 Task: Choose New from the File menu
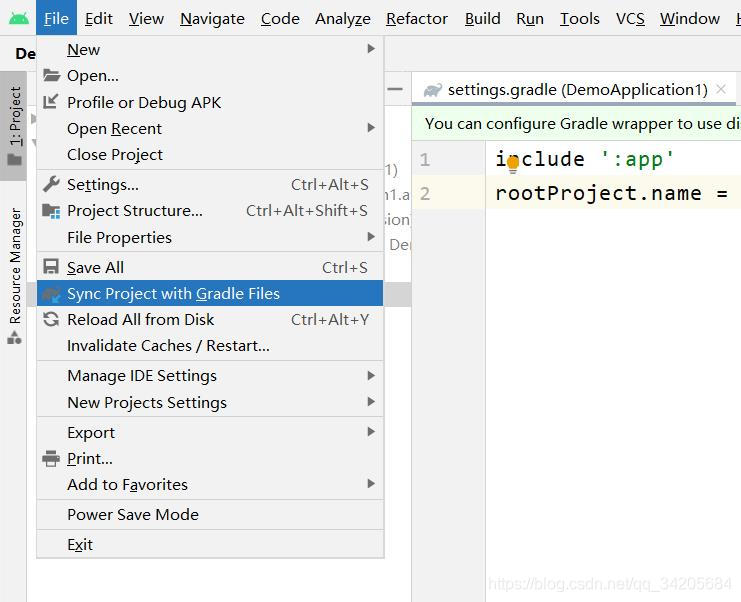210,49
